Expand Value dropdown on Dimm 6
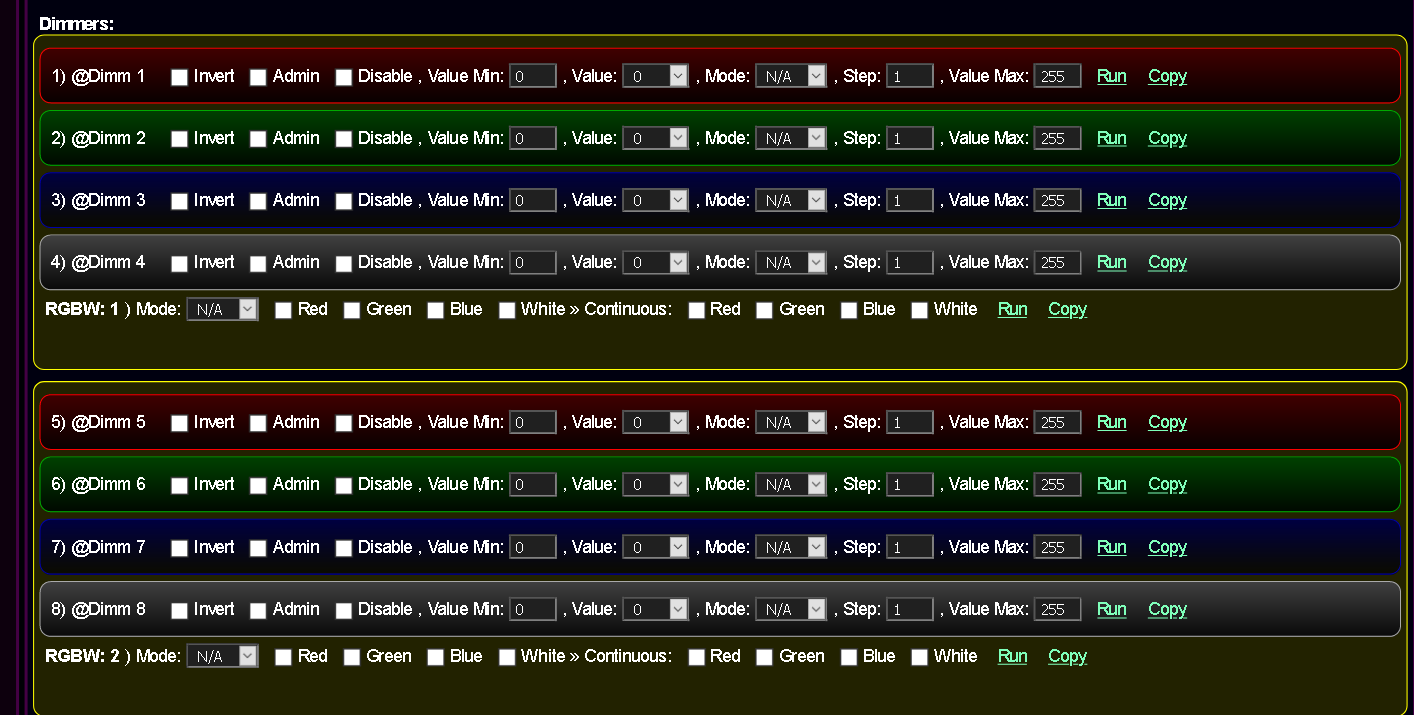 pos(656,484)
